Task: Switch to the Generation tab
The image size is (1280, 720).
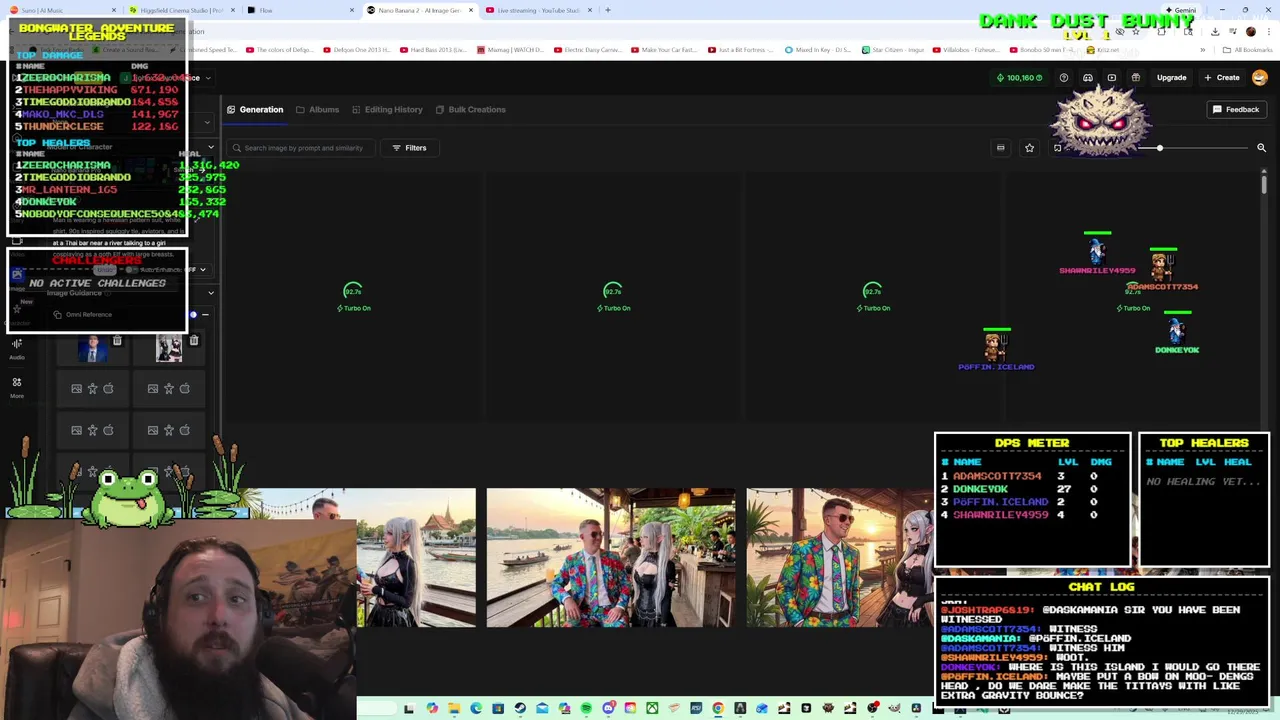Action: click(x=255, y=109)
